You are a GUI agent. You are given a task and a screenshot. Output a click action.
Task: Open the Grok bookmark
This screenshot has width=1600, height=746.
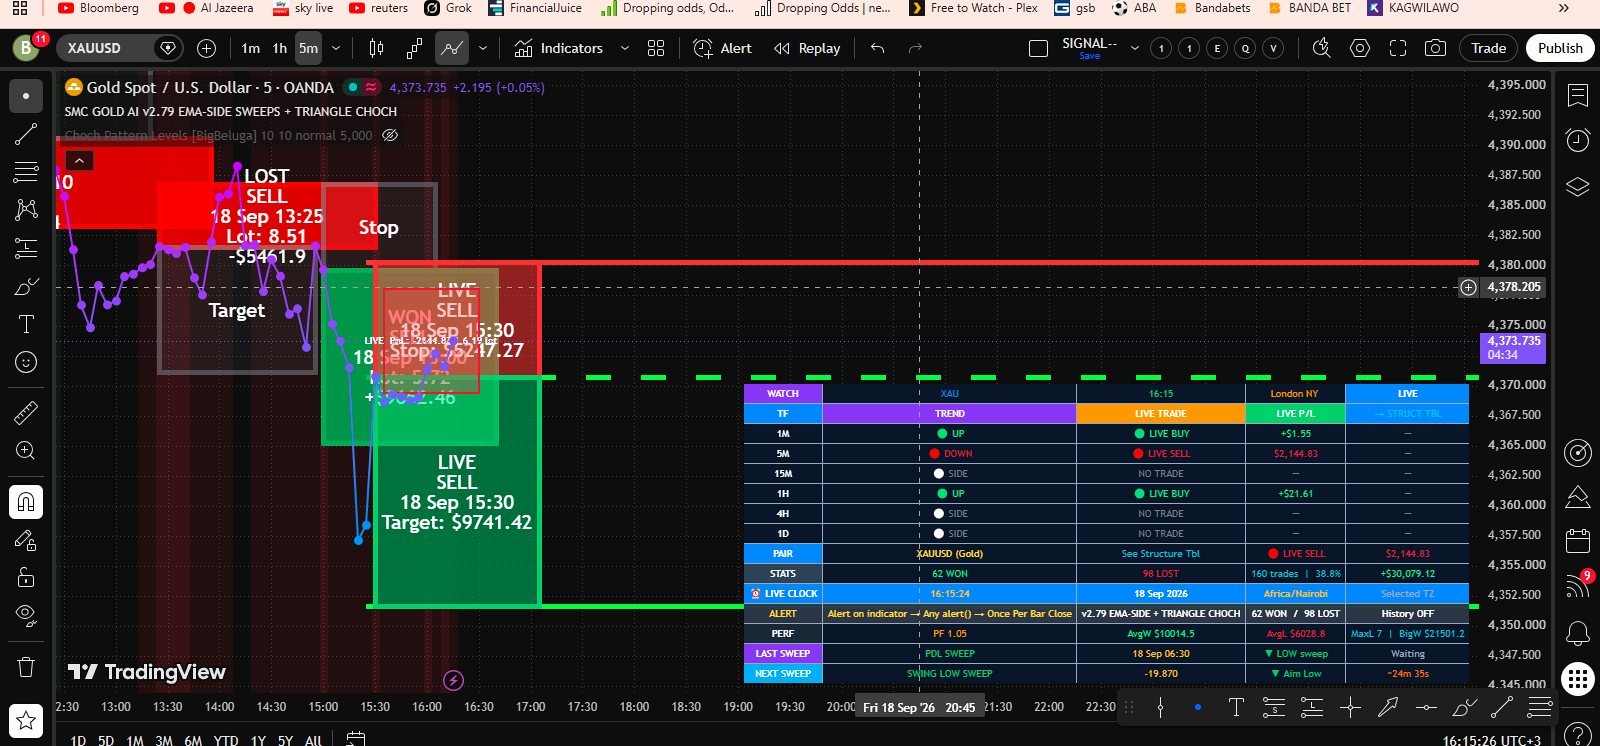pyautogui.click(x=448, y=8)
